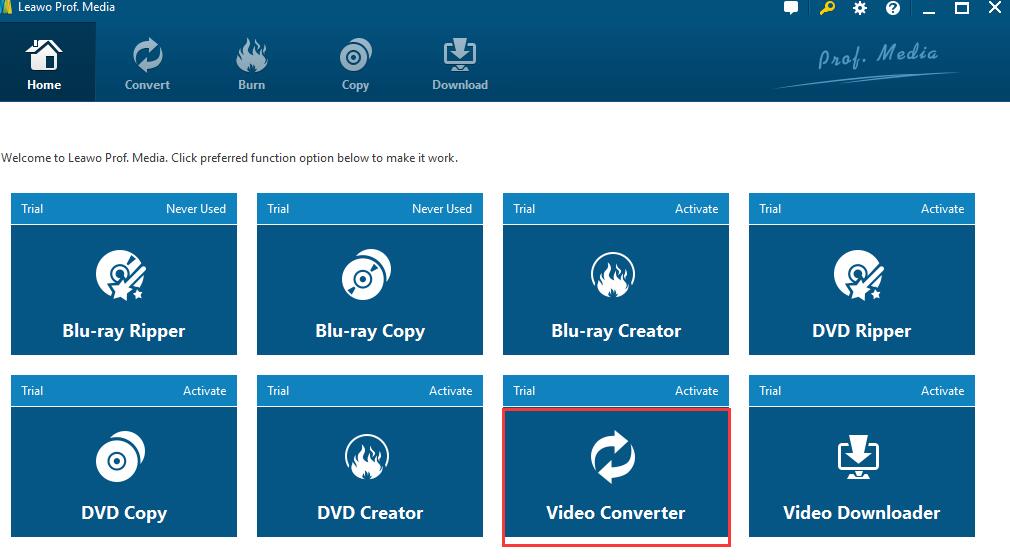
Task: Click Activate on the DVD Copy tile
Action: 204,391
